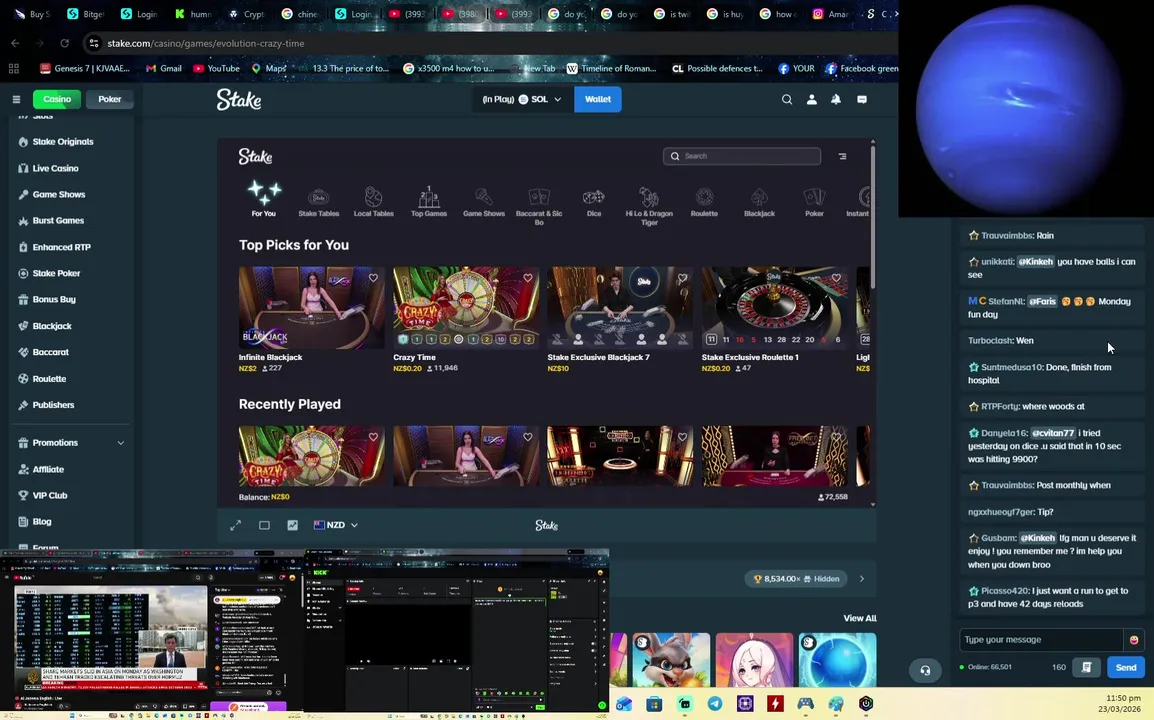
Task: Open the Infinite Blackjack game thumbnail
Action: tap(311, 308)
